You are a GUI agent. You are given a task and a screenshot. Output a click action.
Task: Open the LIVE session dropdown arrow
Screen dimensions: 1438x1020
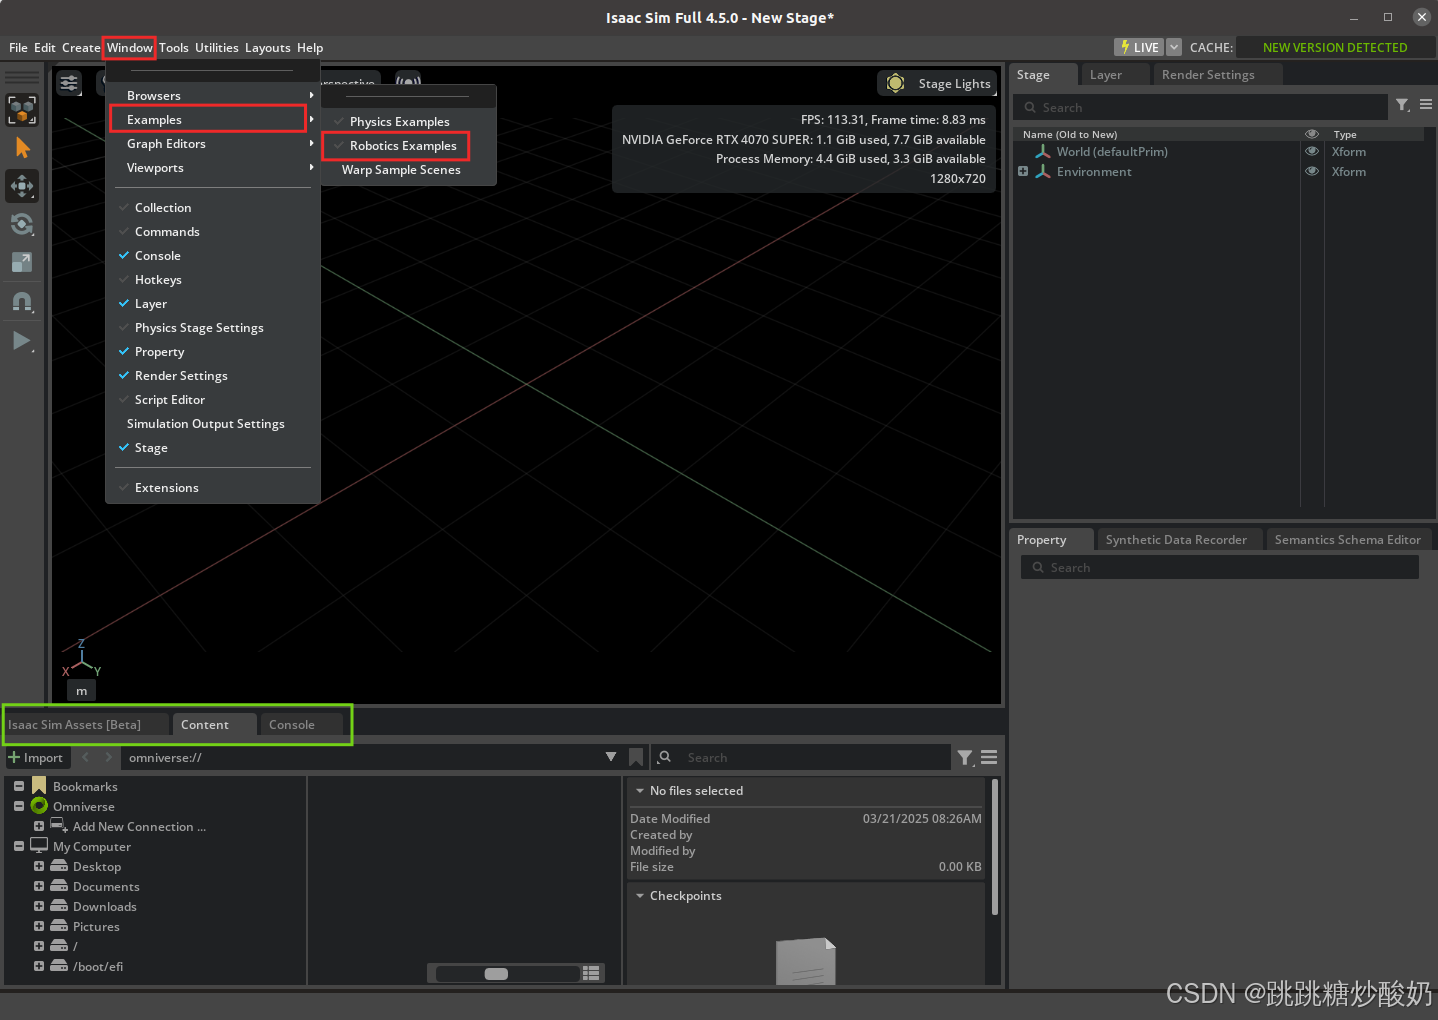(1174, 47)
